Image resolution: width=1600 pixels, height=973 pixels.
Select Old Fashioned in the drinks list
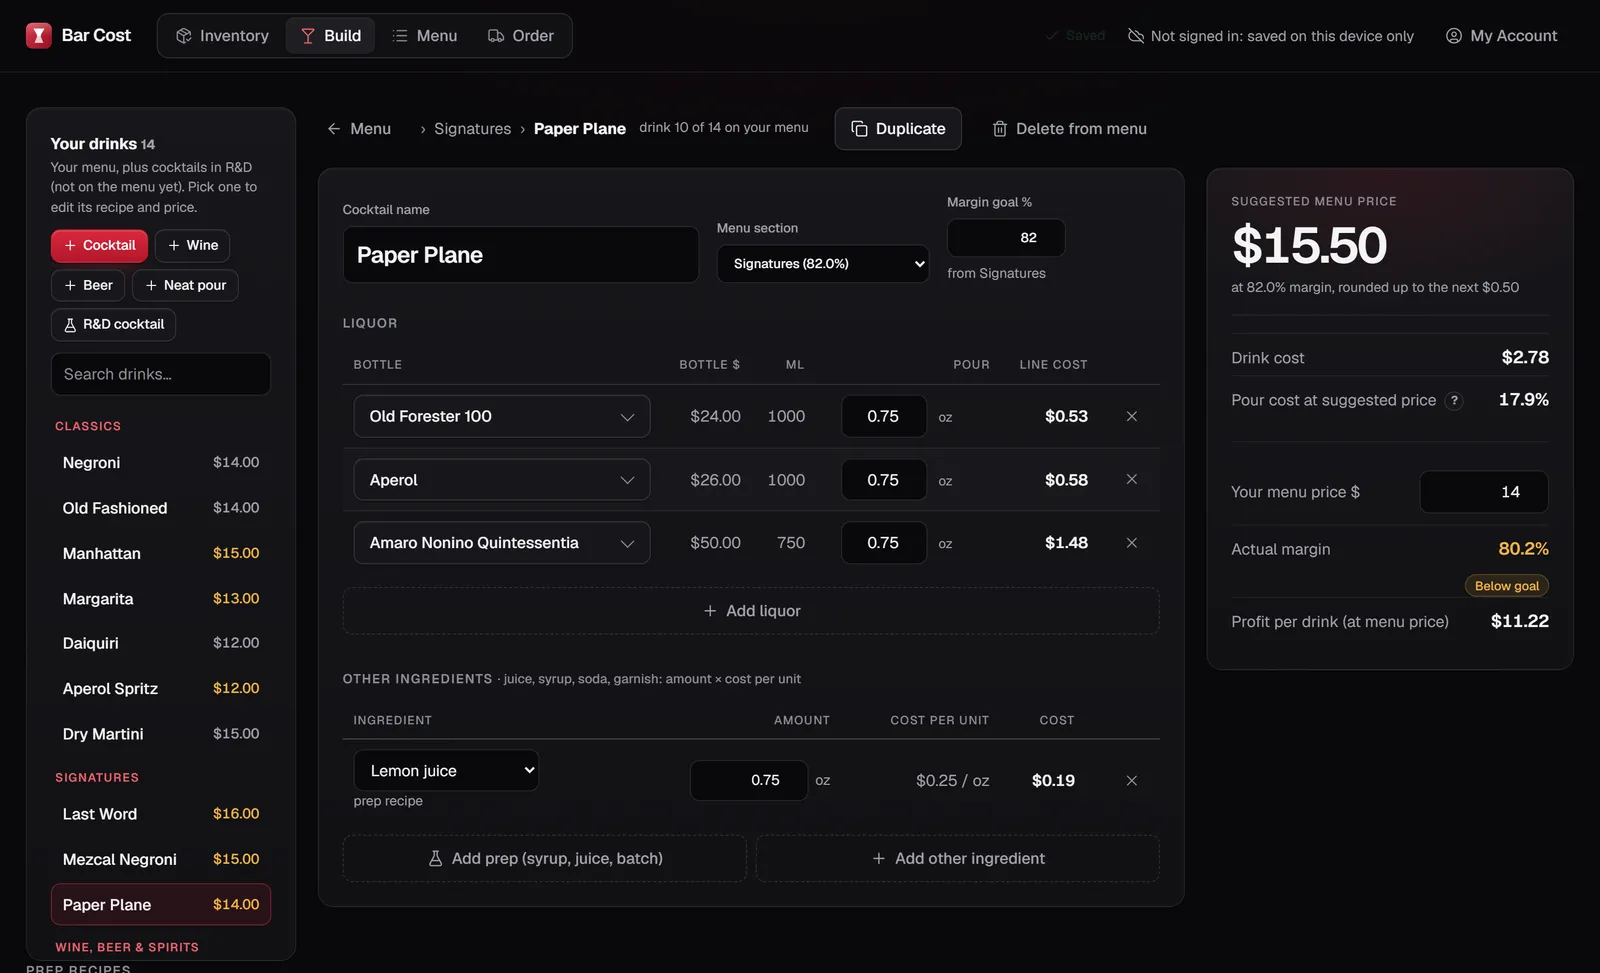point(161,508)
